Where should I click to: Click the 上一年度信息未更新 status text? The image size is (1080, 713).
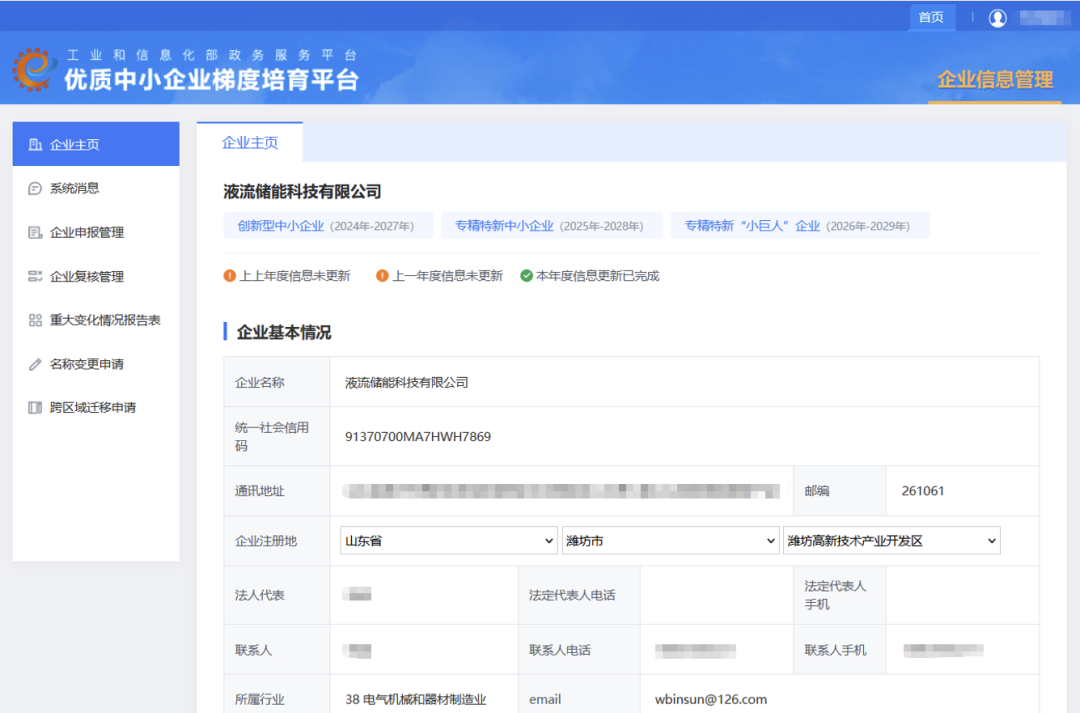tap(447, 276)
